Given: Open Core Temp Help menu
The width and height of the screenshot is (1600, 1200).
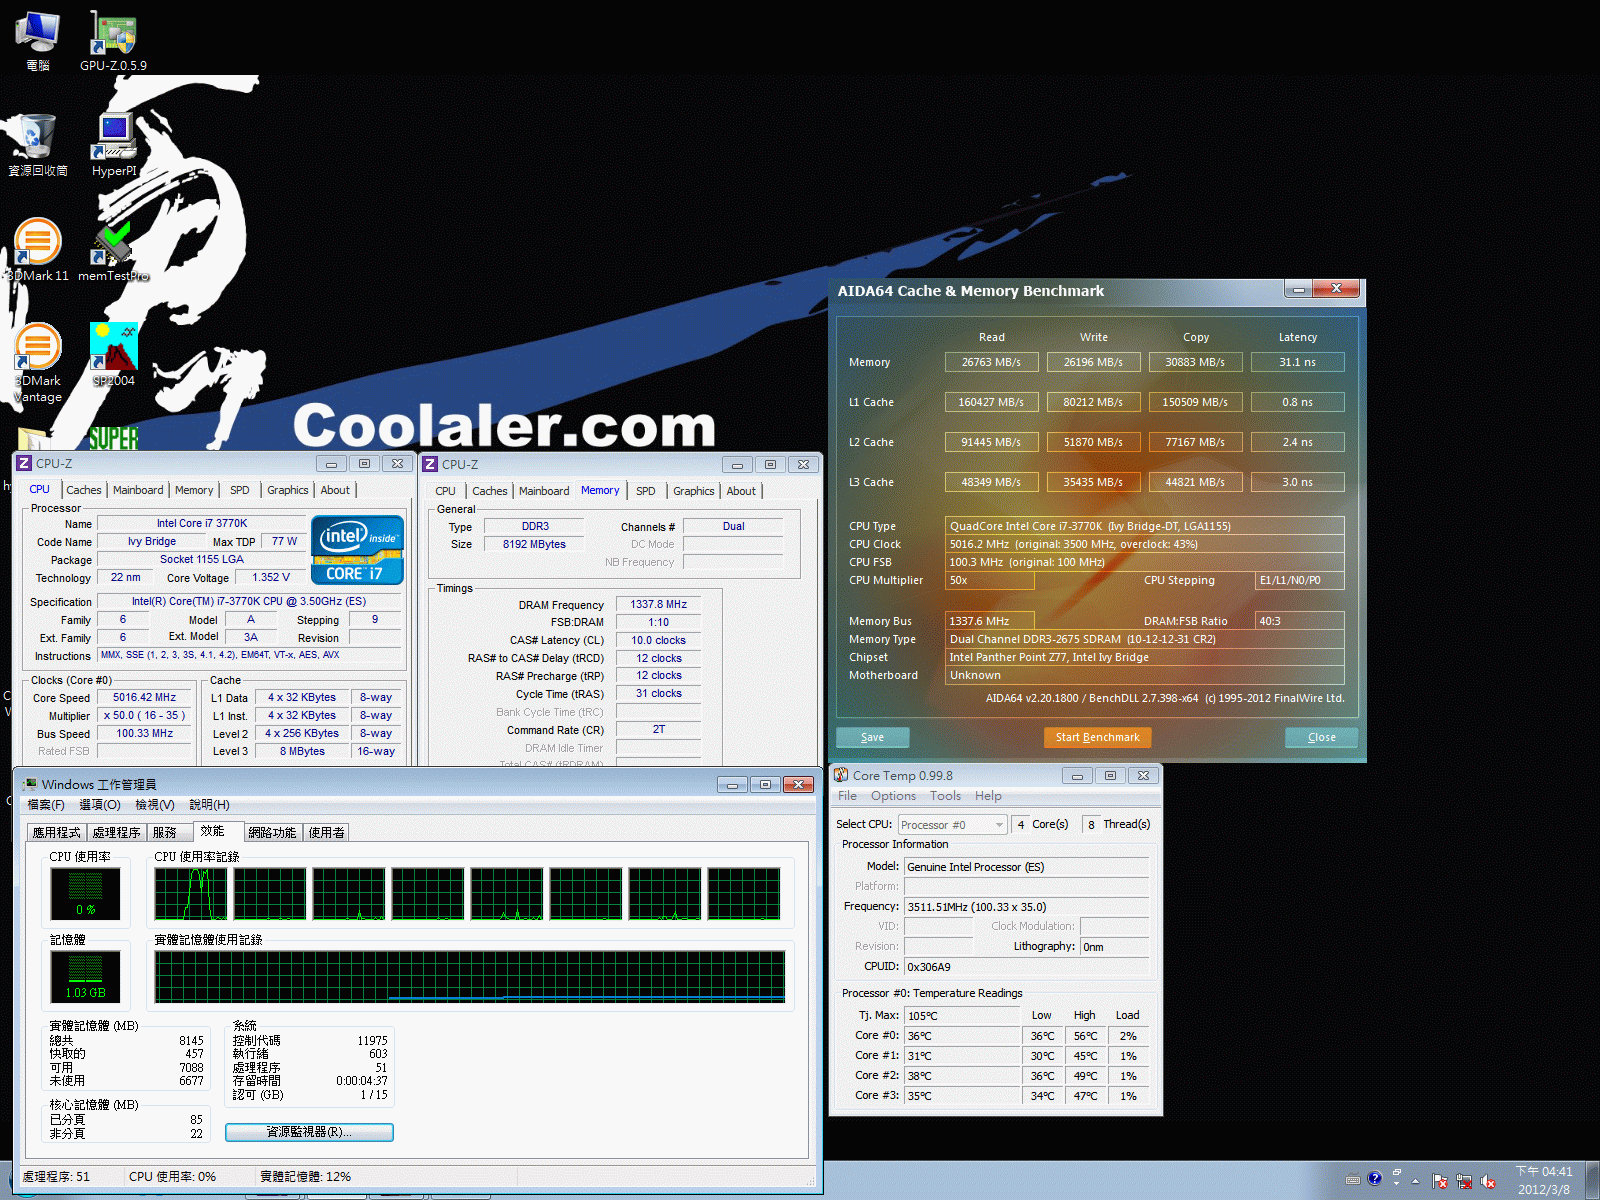Looking at the screenshot, I should 988,796.
